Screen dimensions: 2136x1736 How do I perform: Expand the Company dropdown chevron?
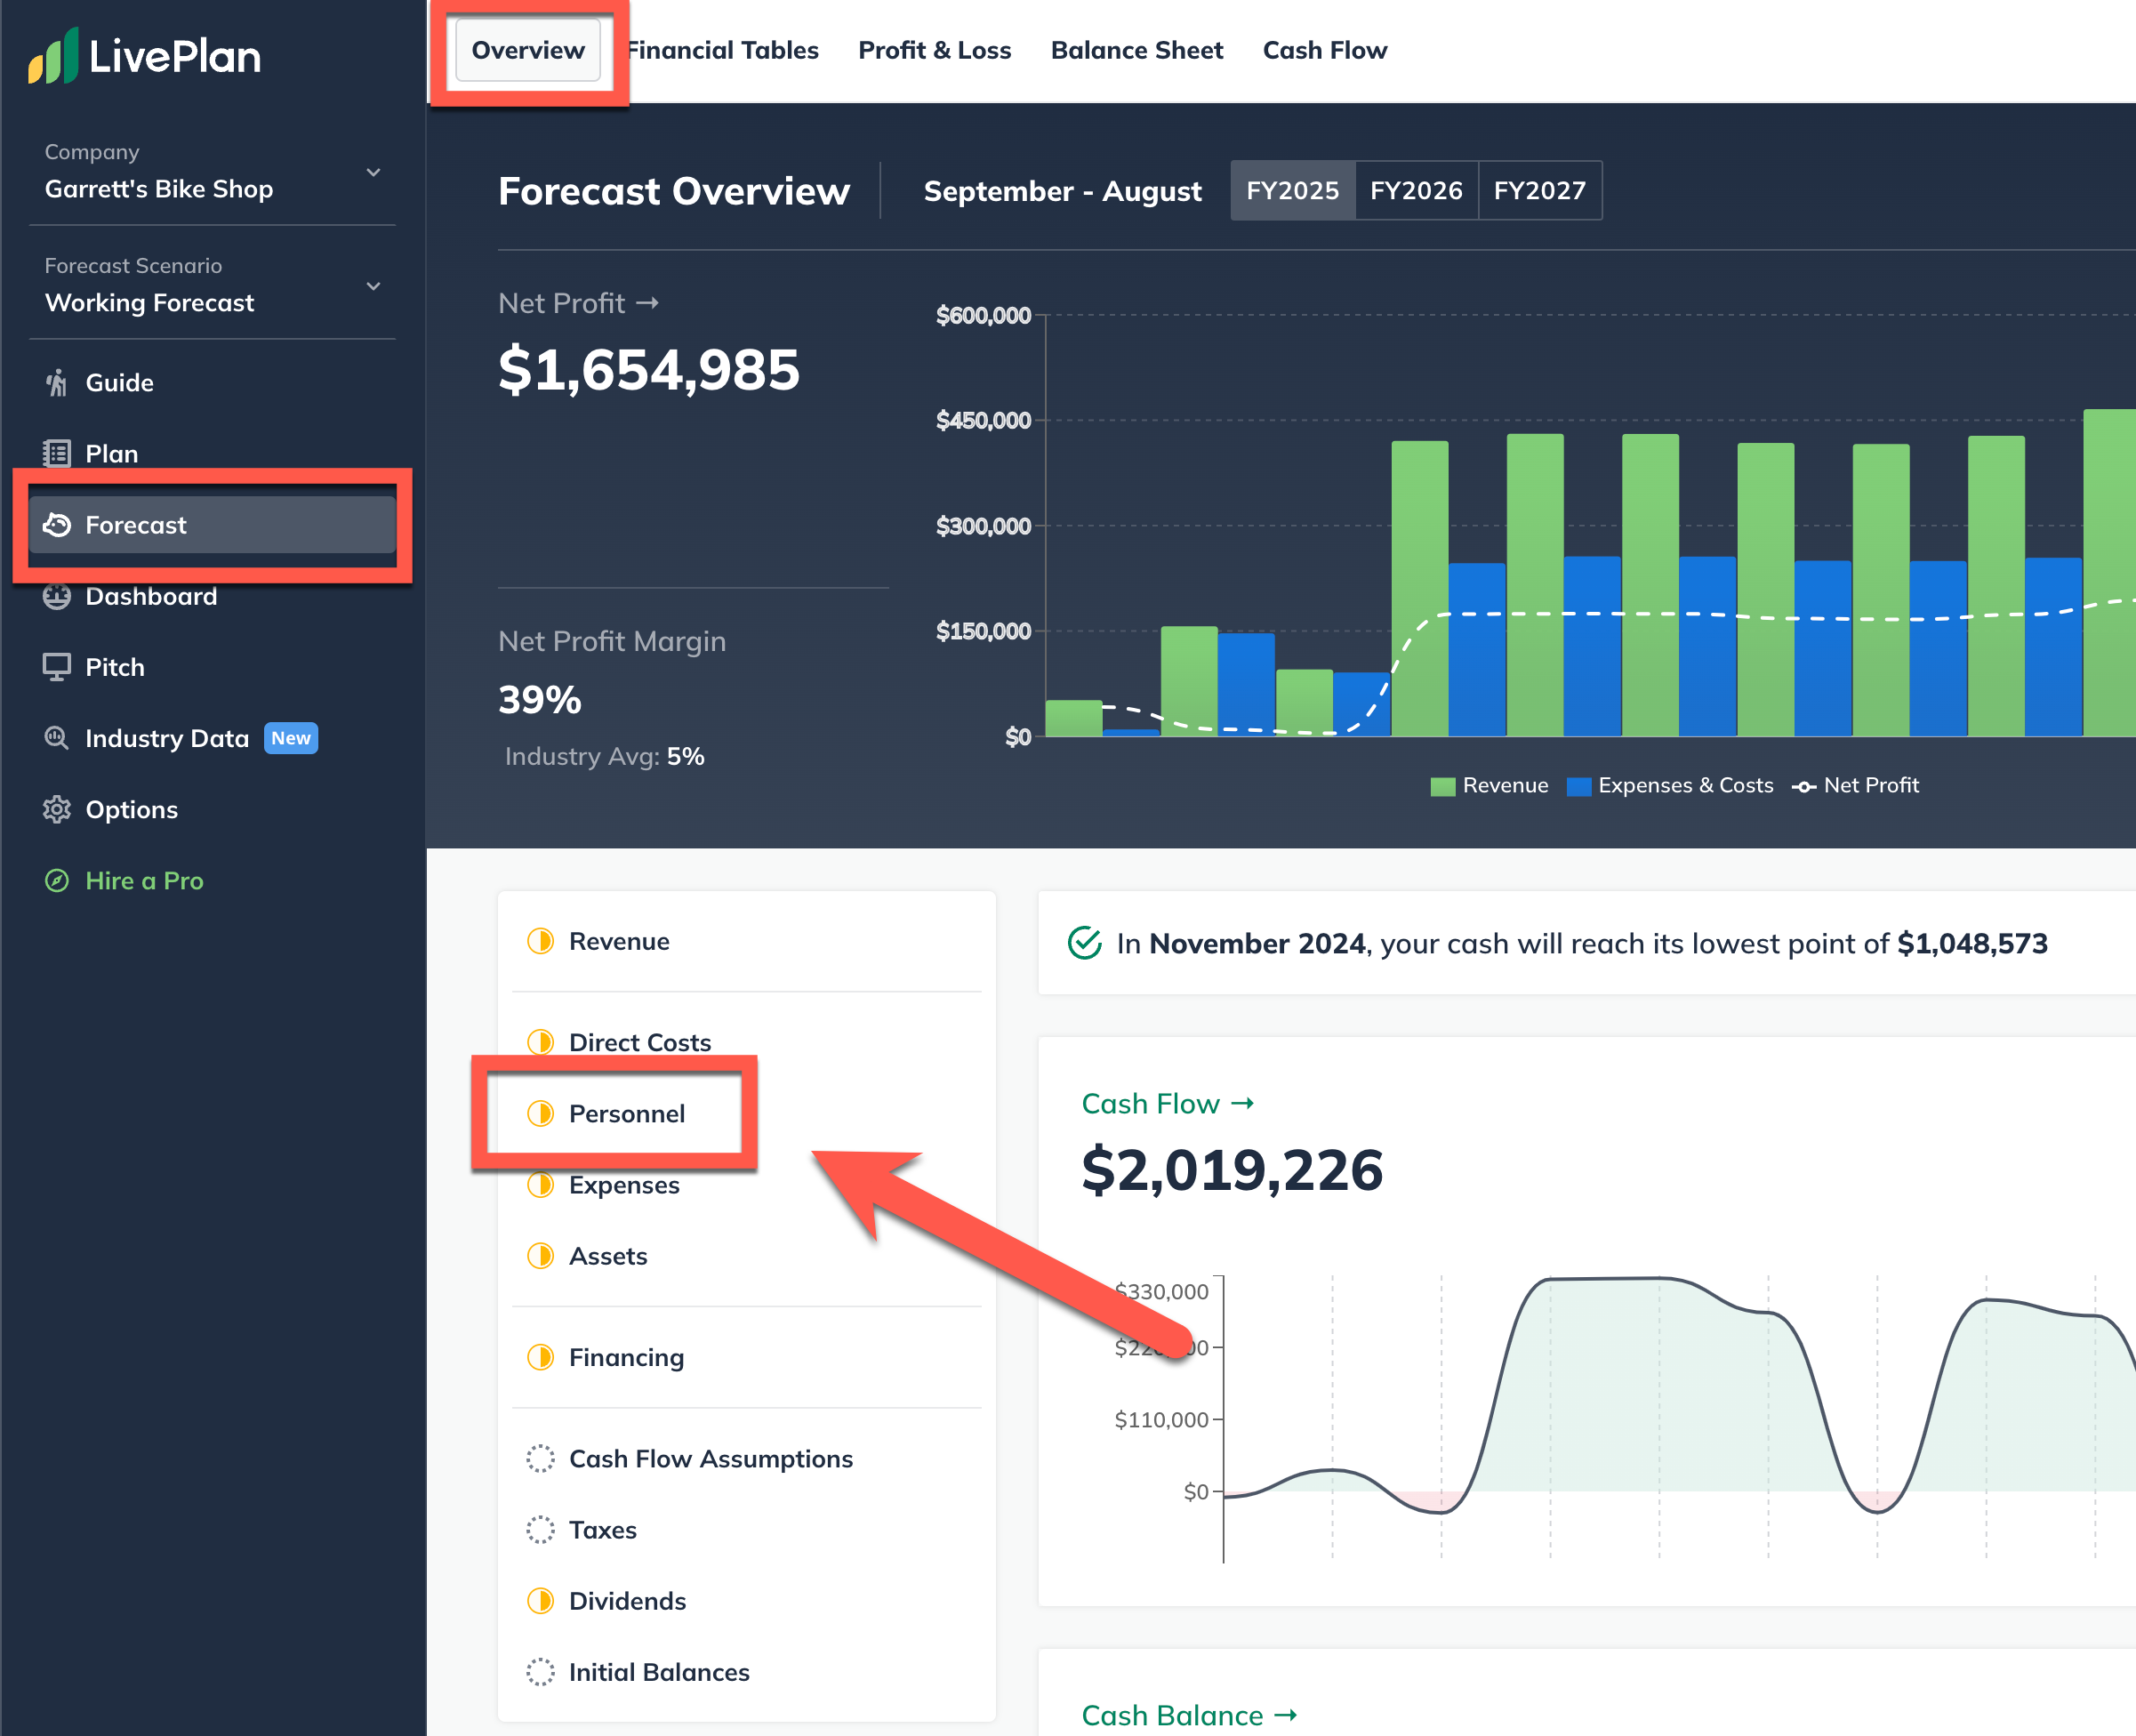tap(373, 172)
